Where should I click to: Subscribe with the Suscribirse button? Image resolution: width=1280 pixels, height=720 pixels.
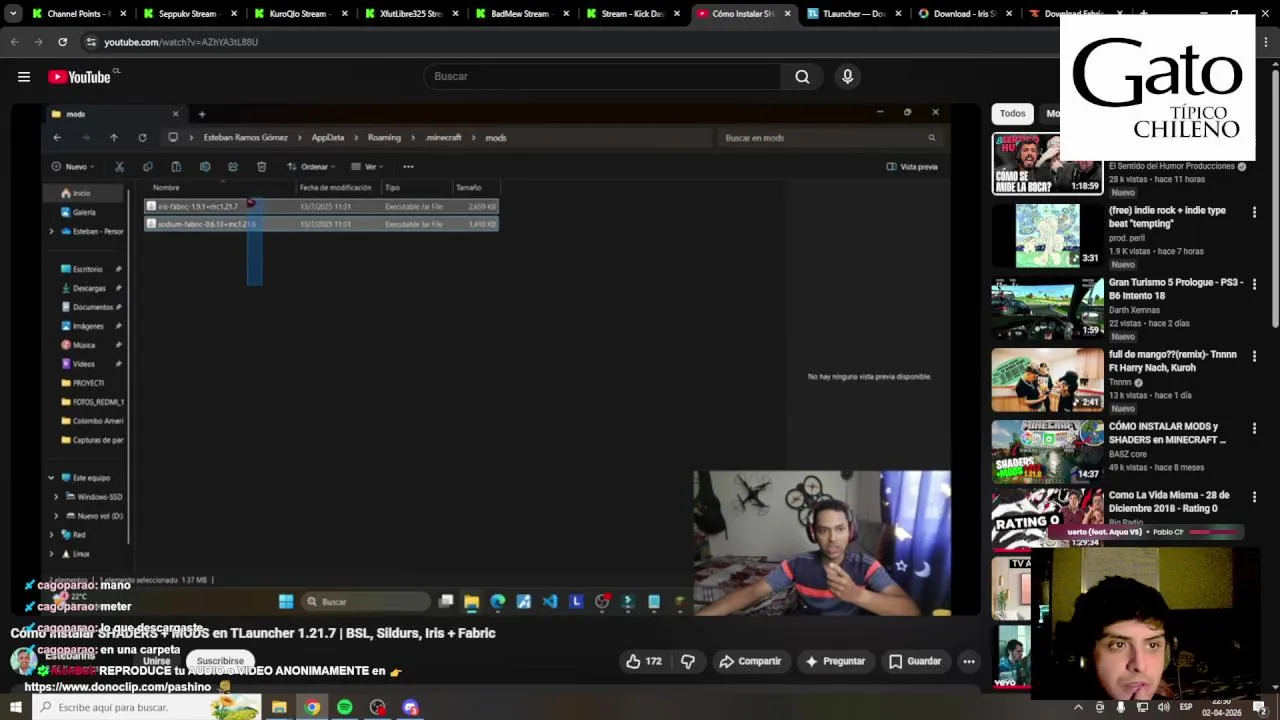220,661
